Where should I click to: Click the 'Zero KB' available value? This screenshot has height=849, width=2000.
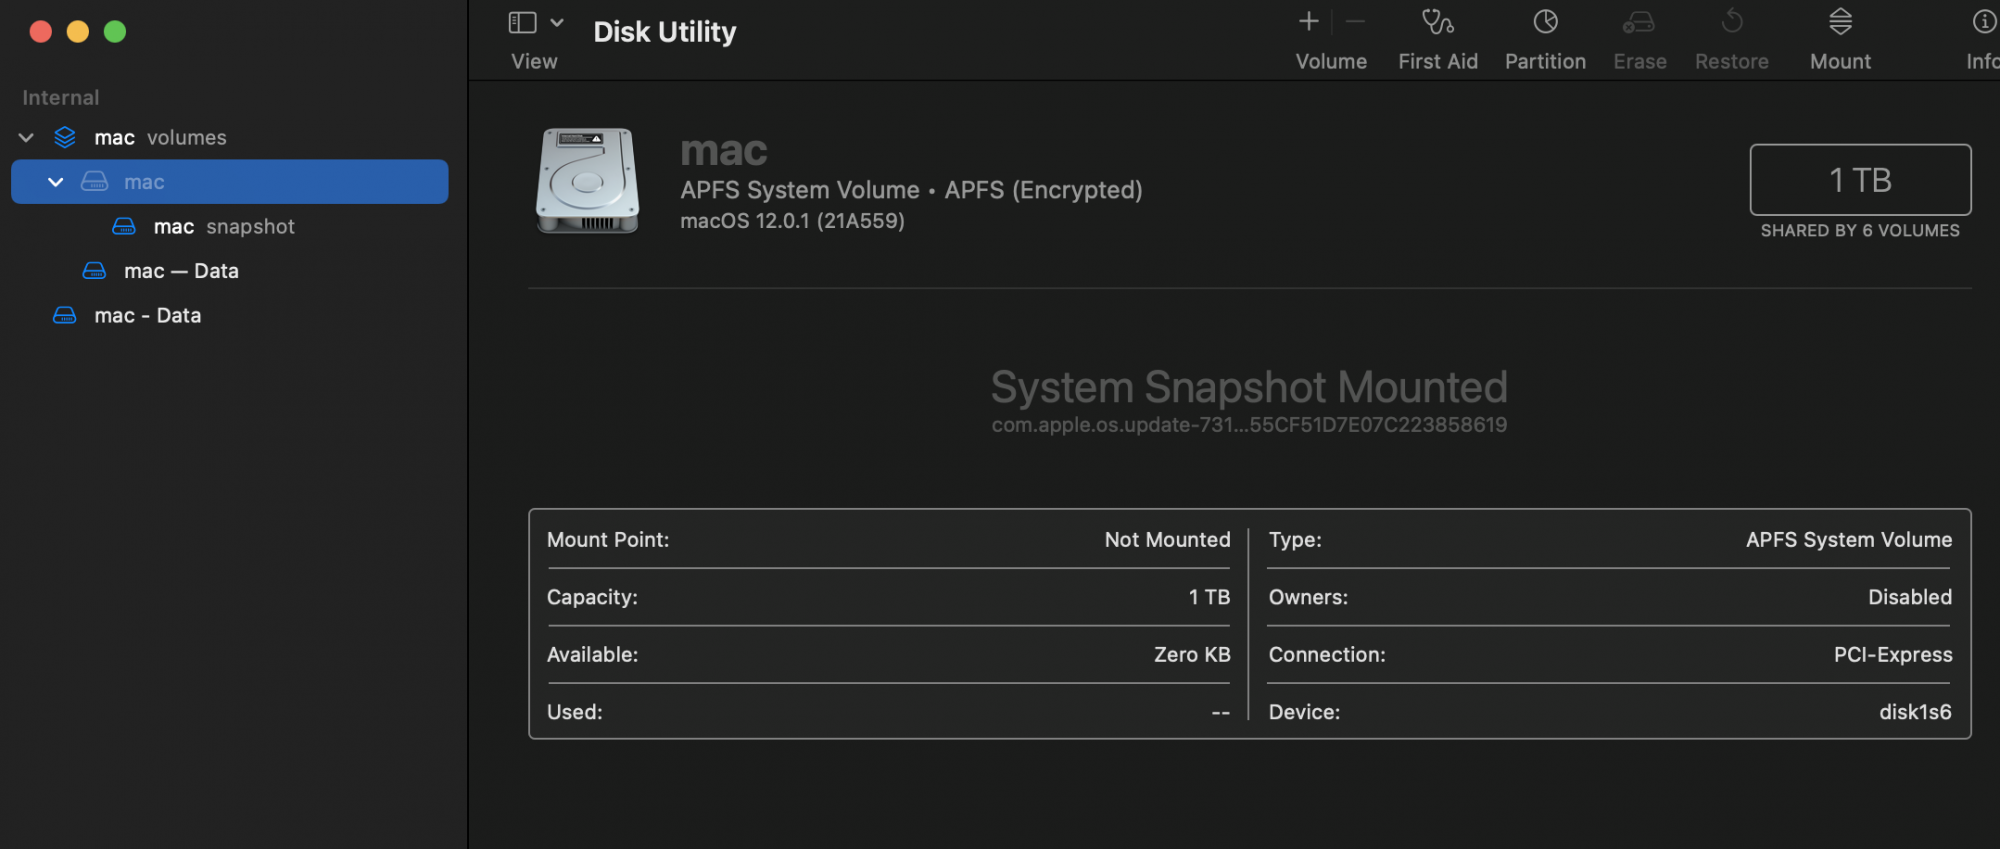[x=1192, y=655]
